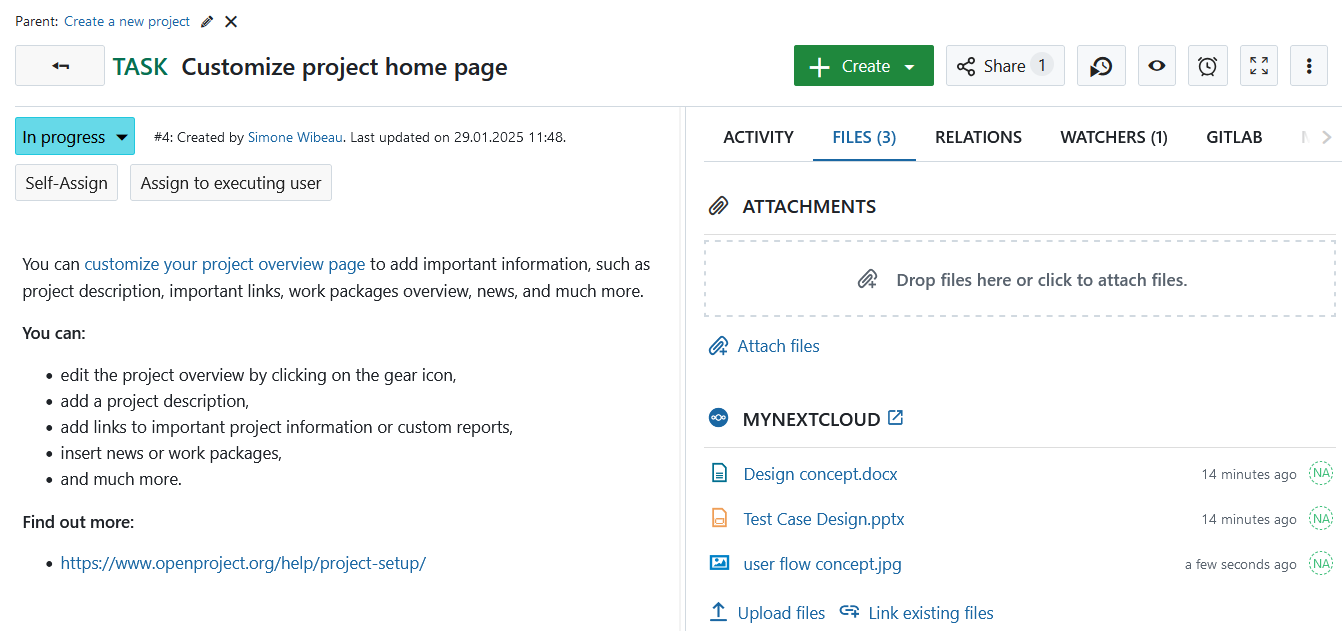Edit parent with the pencil icon
This screenshot has height=631, width=1342.
coord(207,21)
